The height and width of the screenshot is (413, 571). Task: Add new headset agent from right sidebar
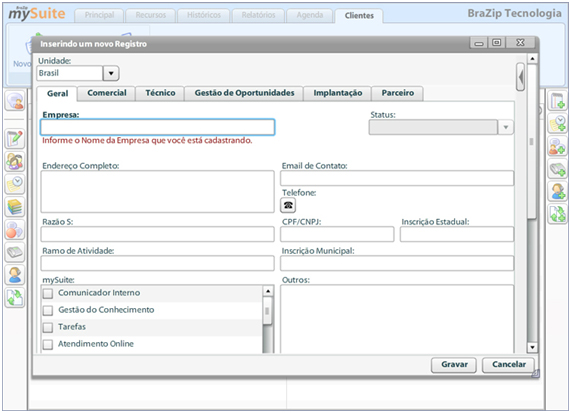point(558,191)
